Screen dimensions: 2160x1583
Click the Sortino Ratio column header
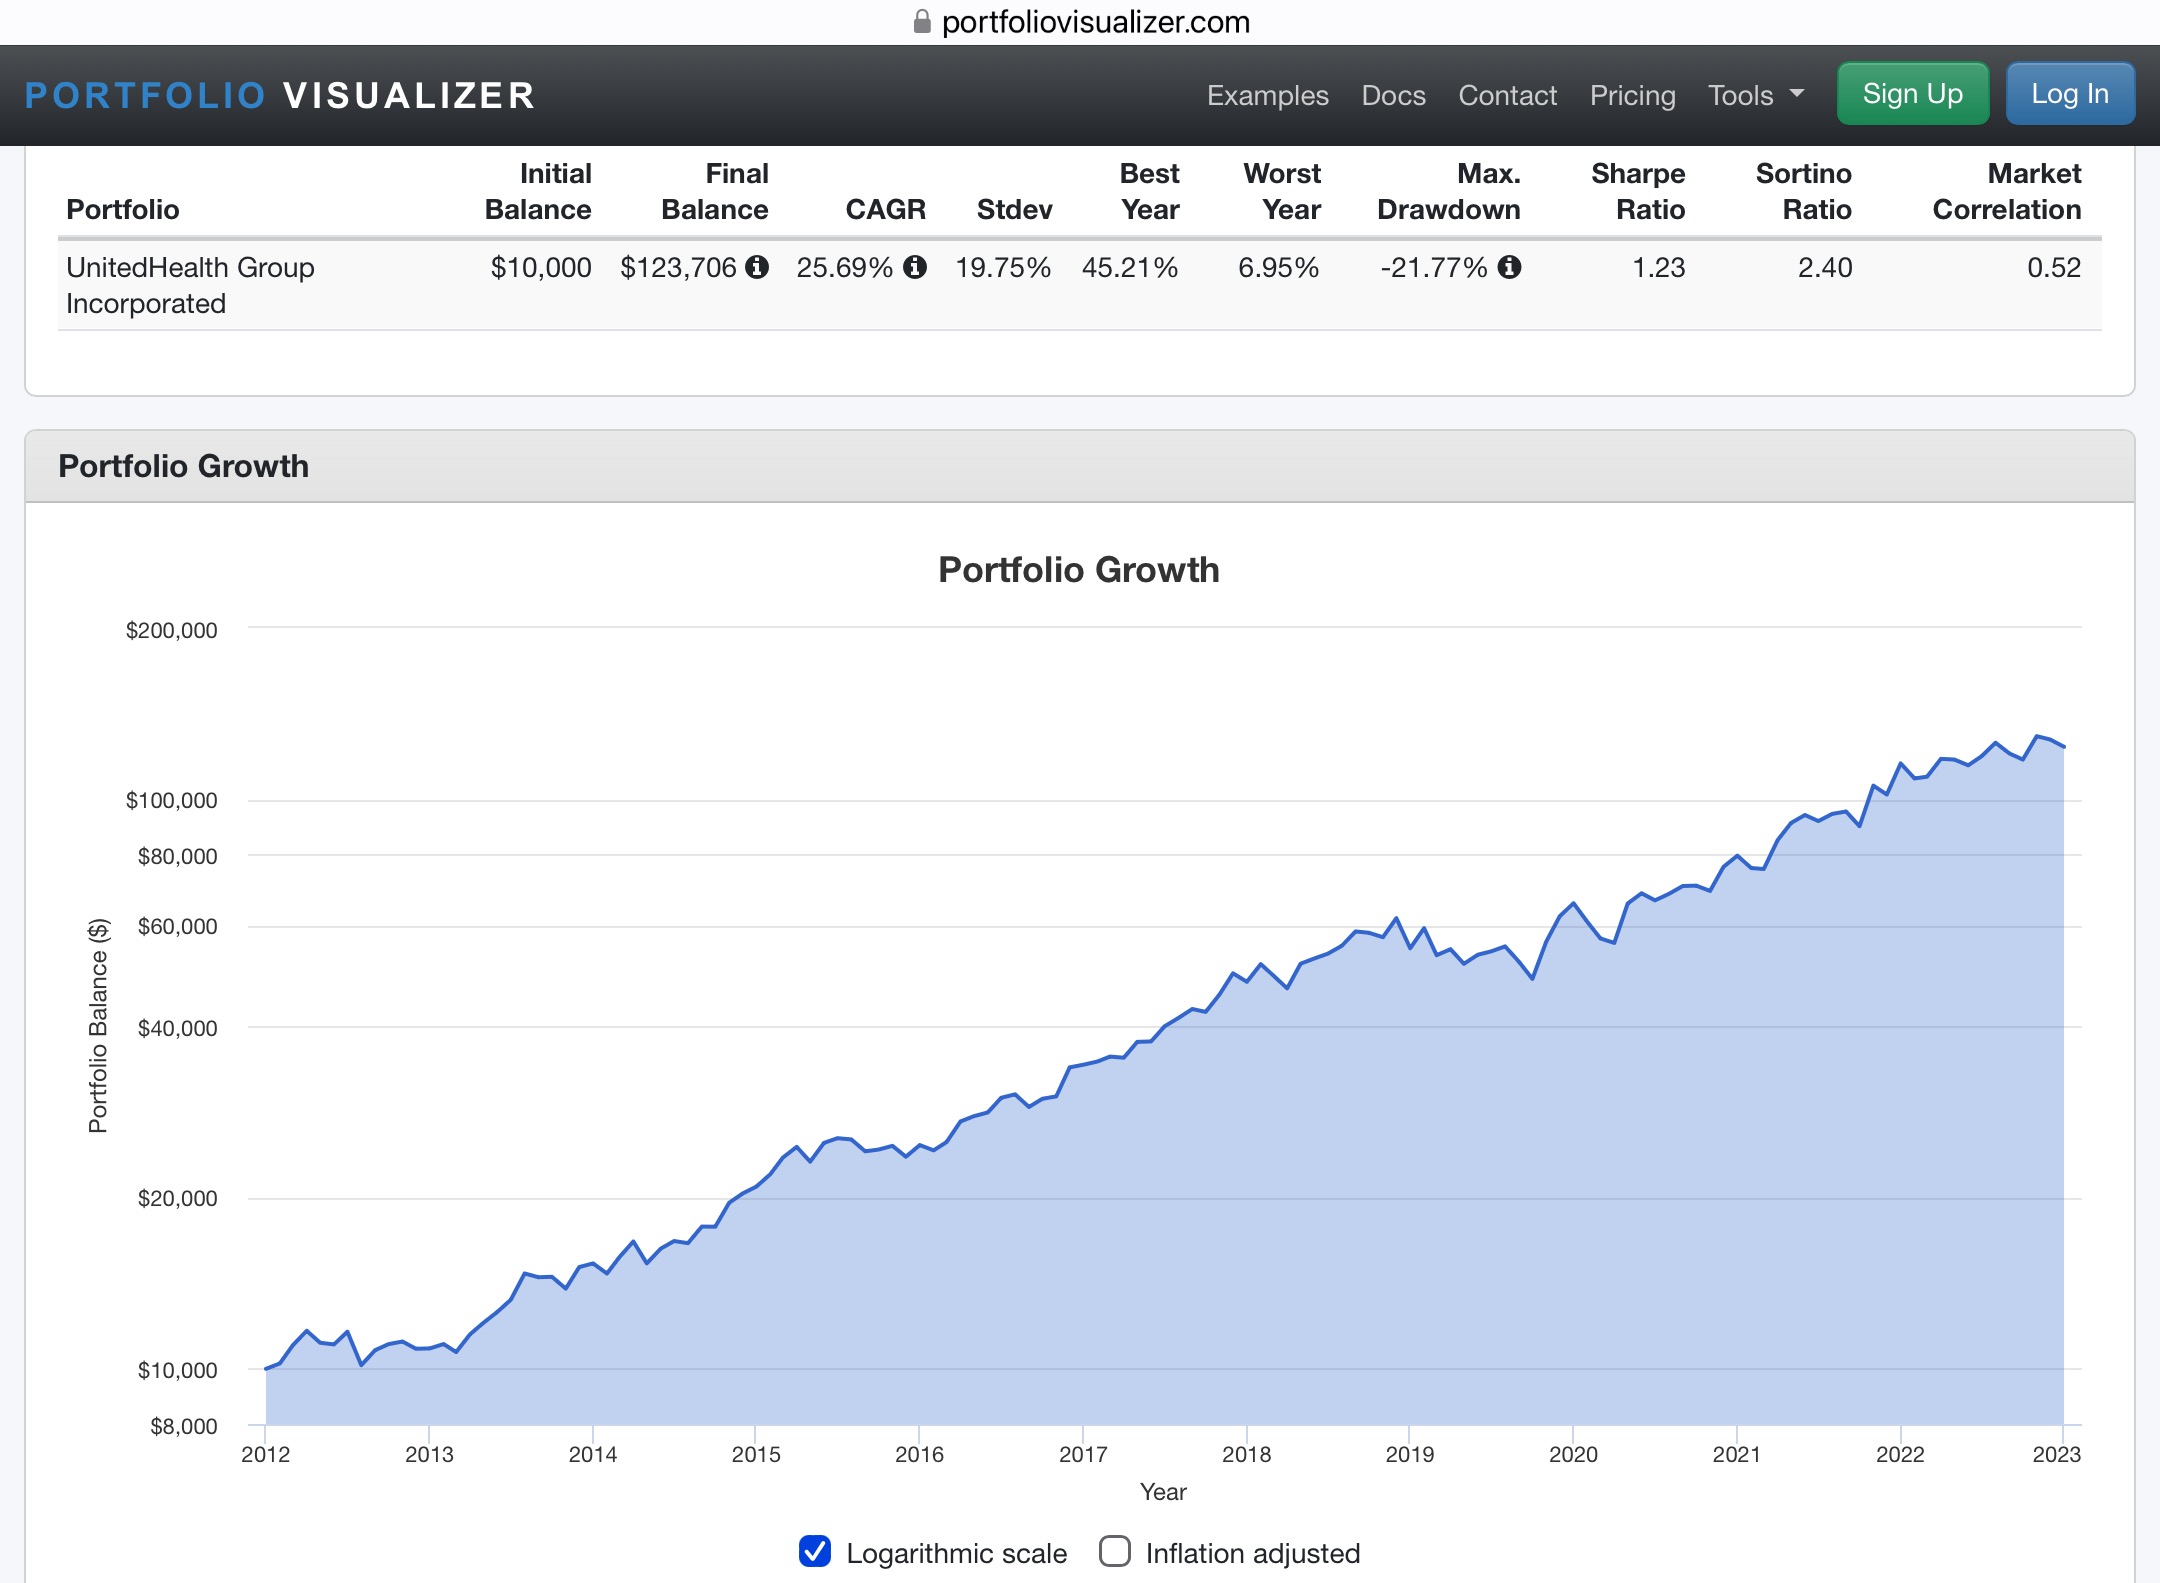pos(1804,191)
